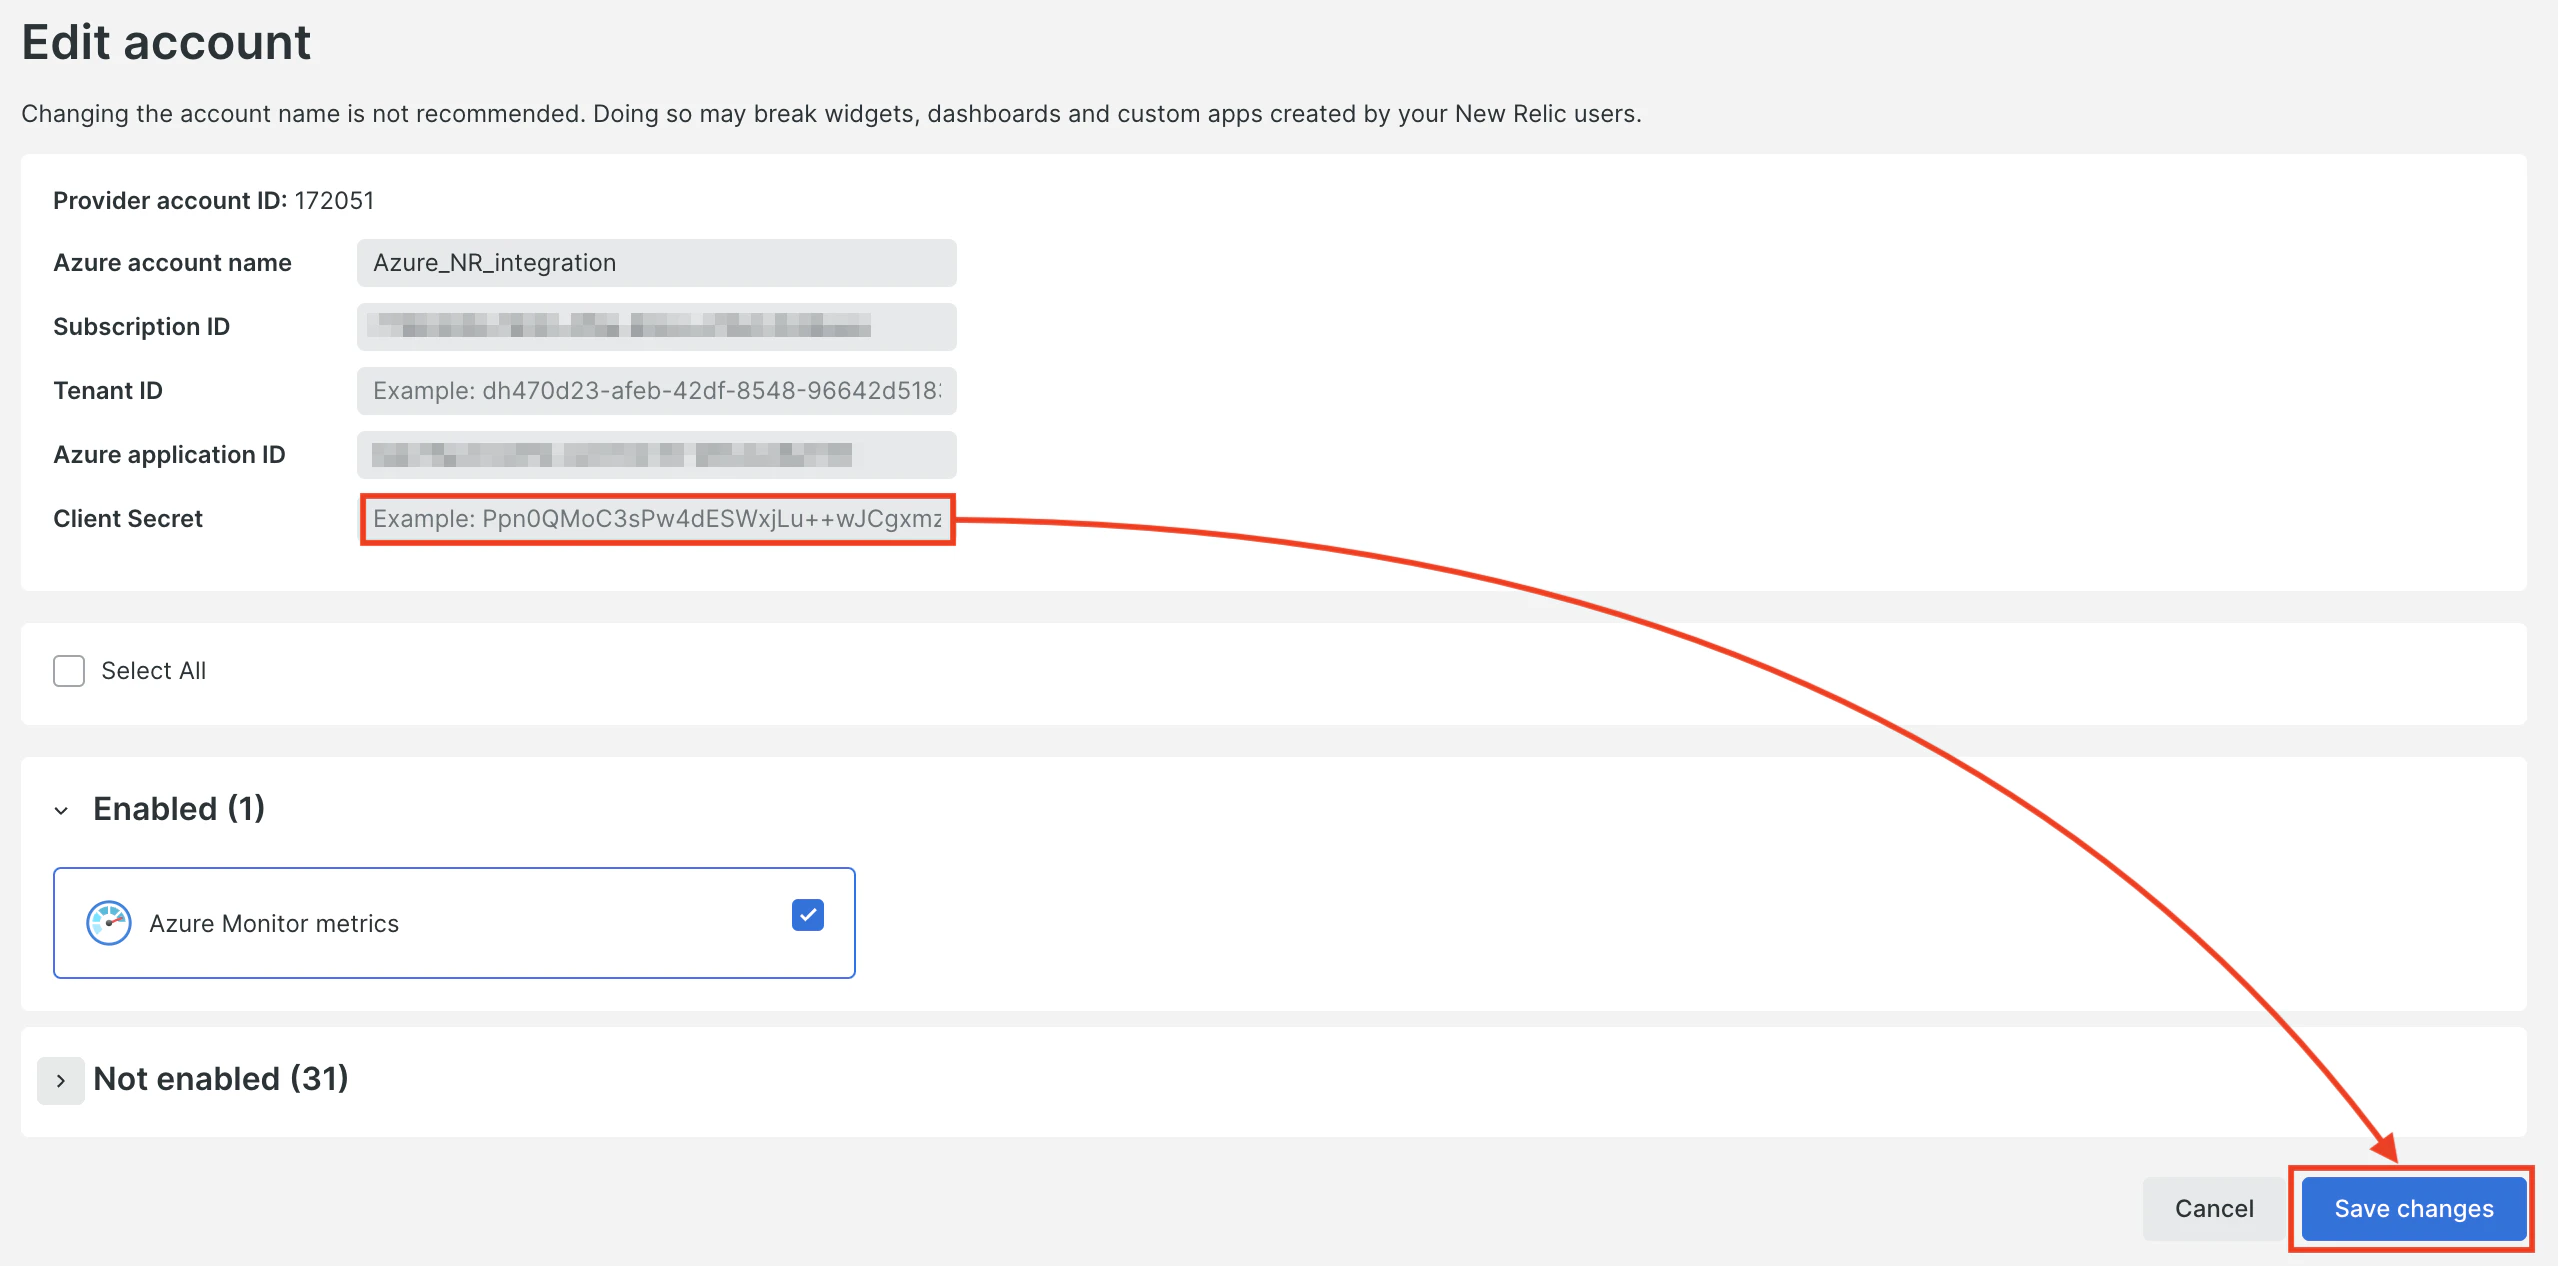Click the Azure application ID label

point(169,455)
